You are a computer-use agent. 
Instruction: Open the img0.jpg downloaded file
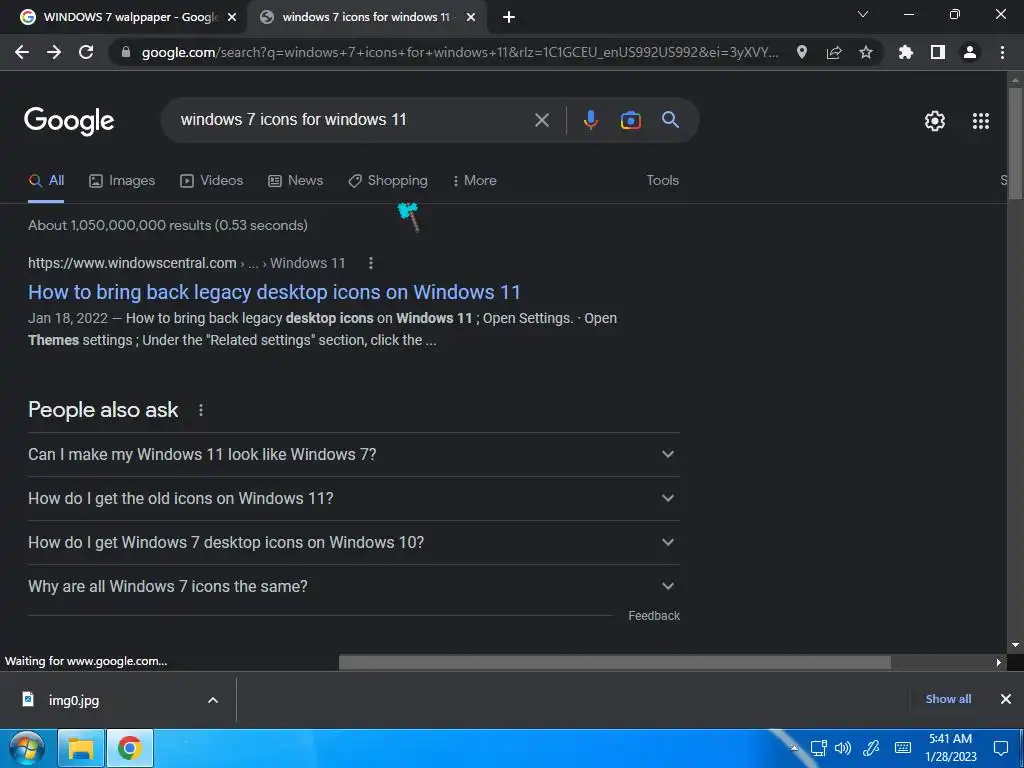tap(74, 701)
